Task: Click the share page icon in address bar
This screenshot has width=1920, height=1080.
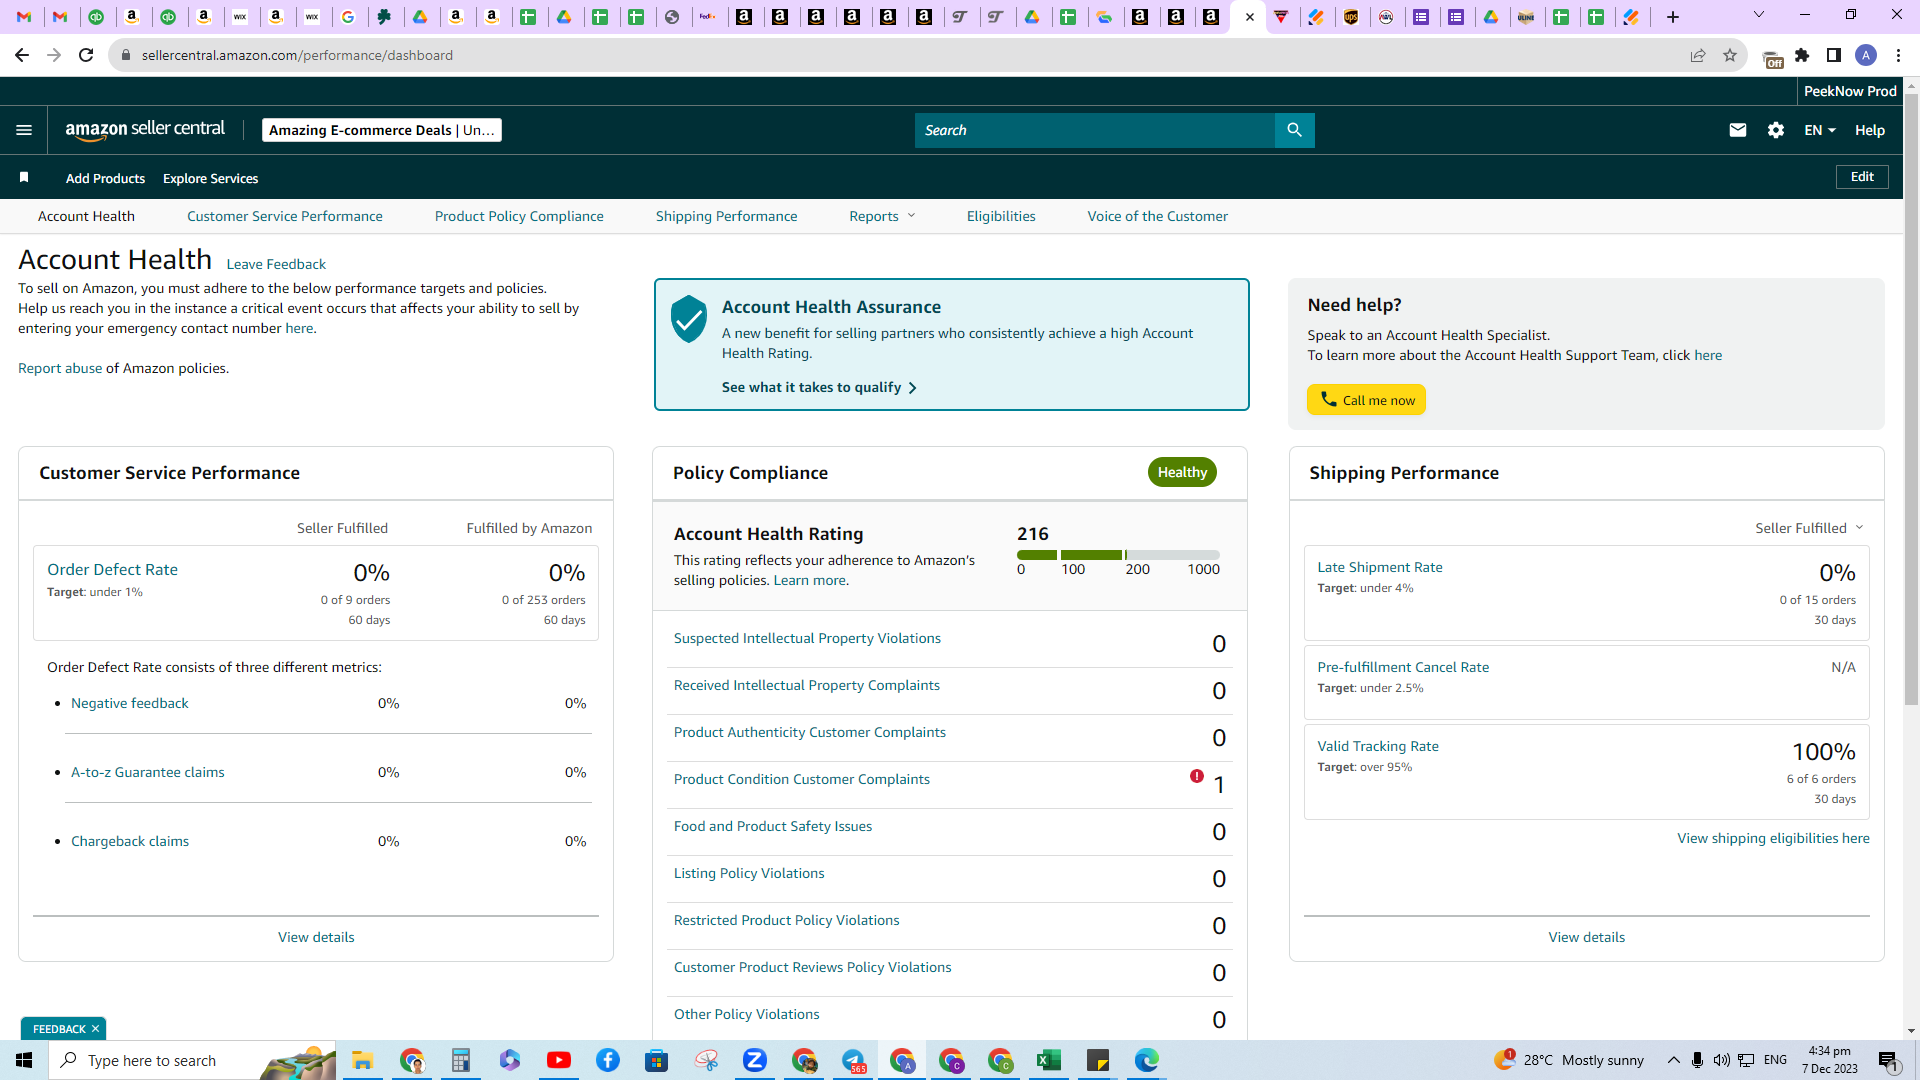Action: coord(1698,55)
